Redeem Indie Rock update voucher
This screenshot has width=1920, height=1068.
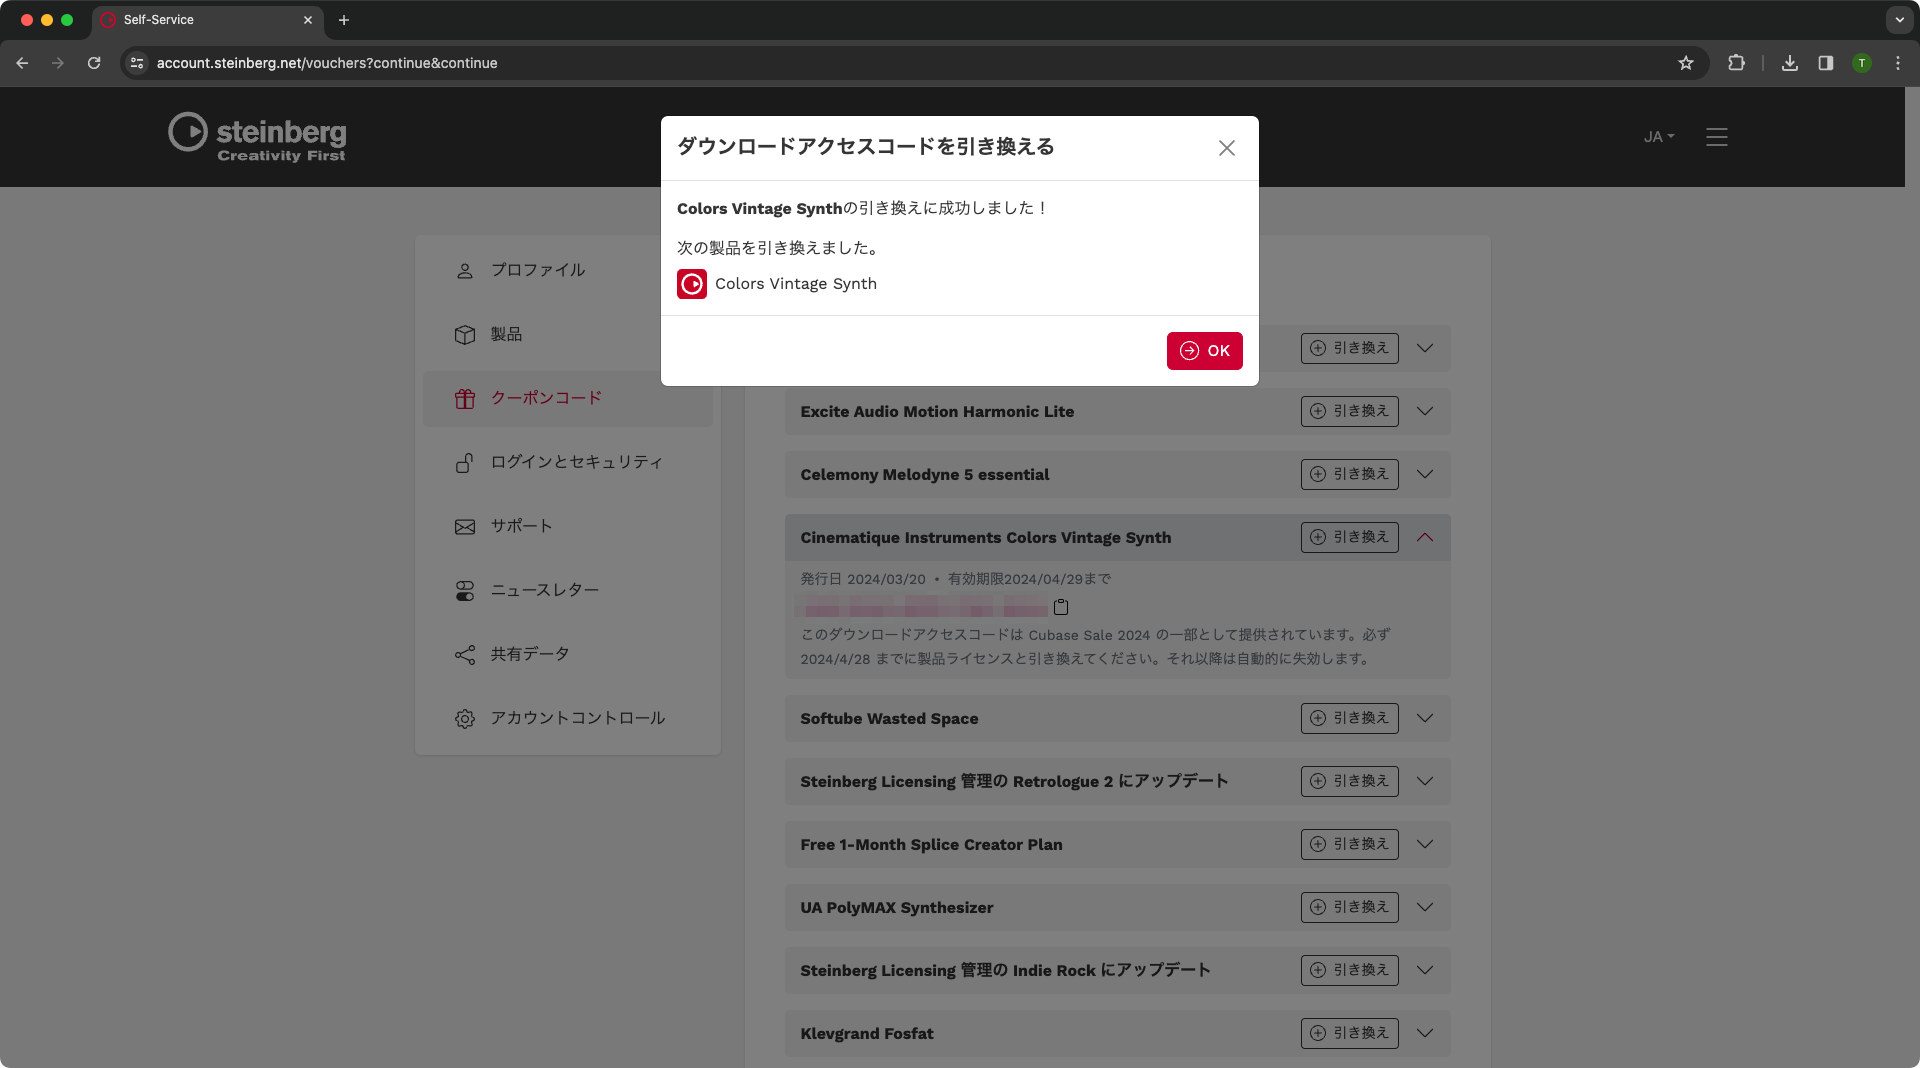tap(1349, 970)
